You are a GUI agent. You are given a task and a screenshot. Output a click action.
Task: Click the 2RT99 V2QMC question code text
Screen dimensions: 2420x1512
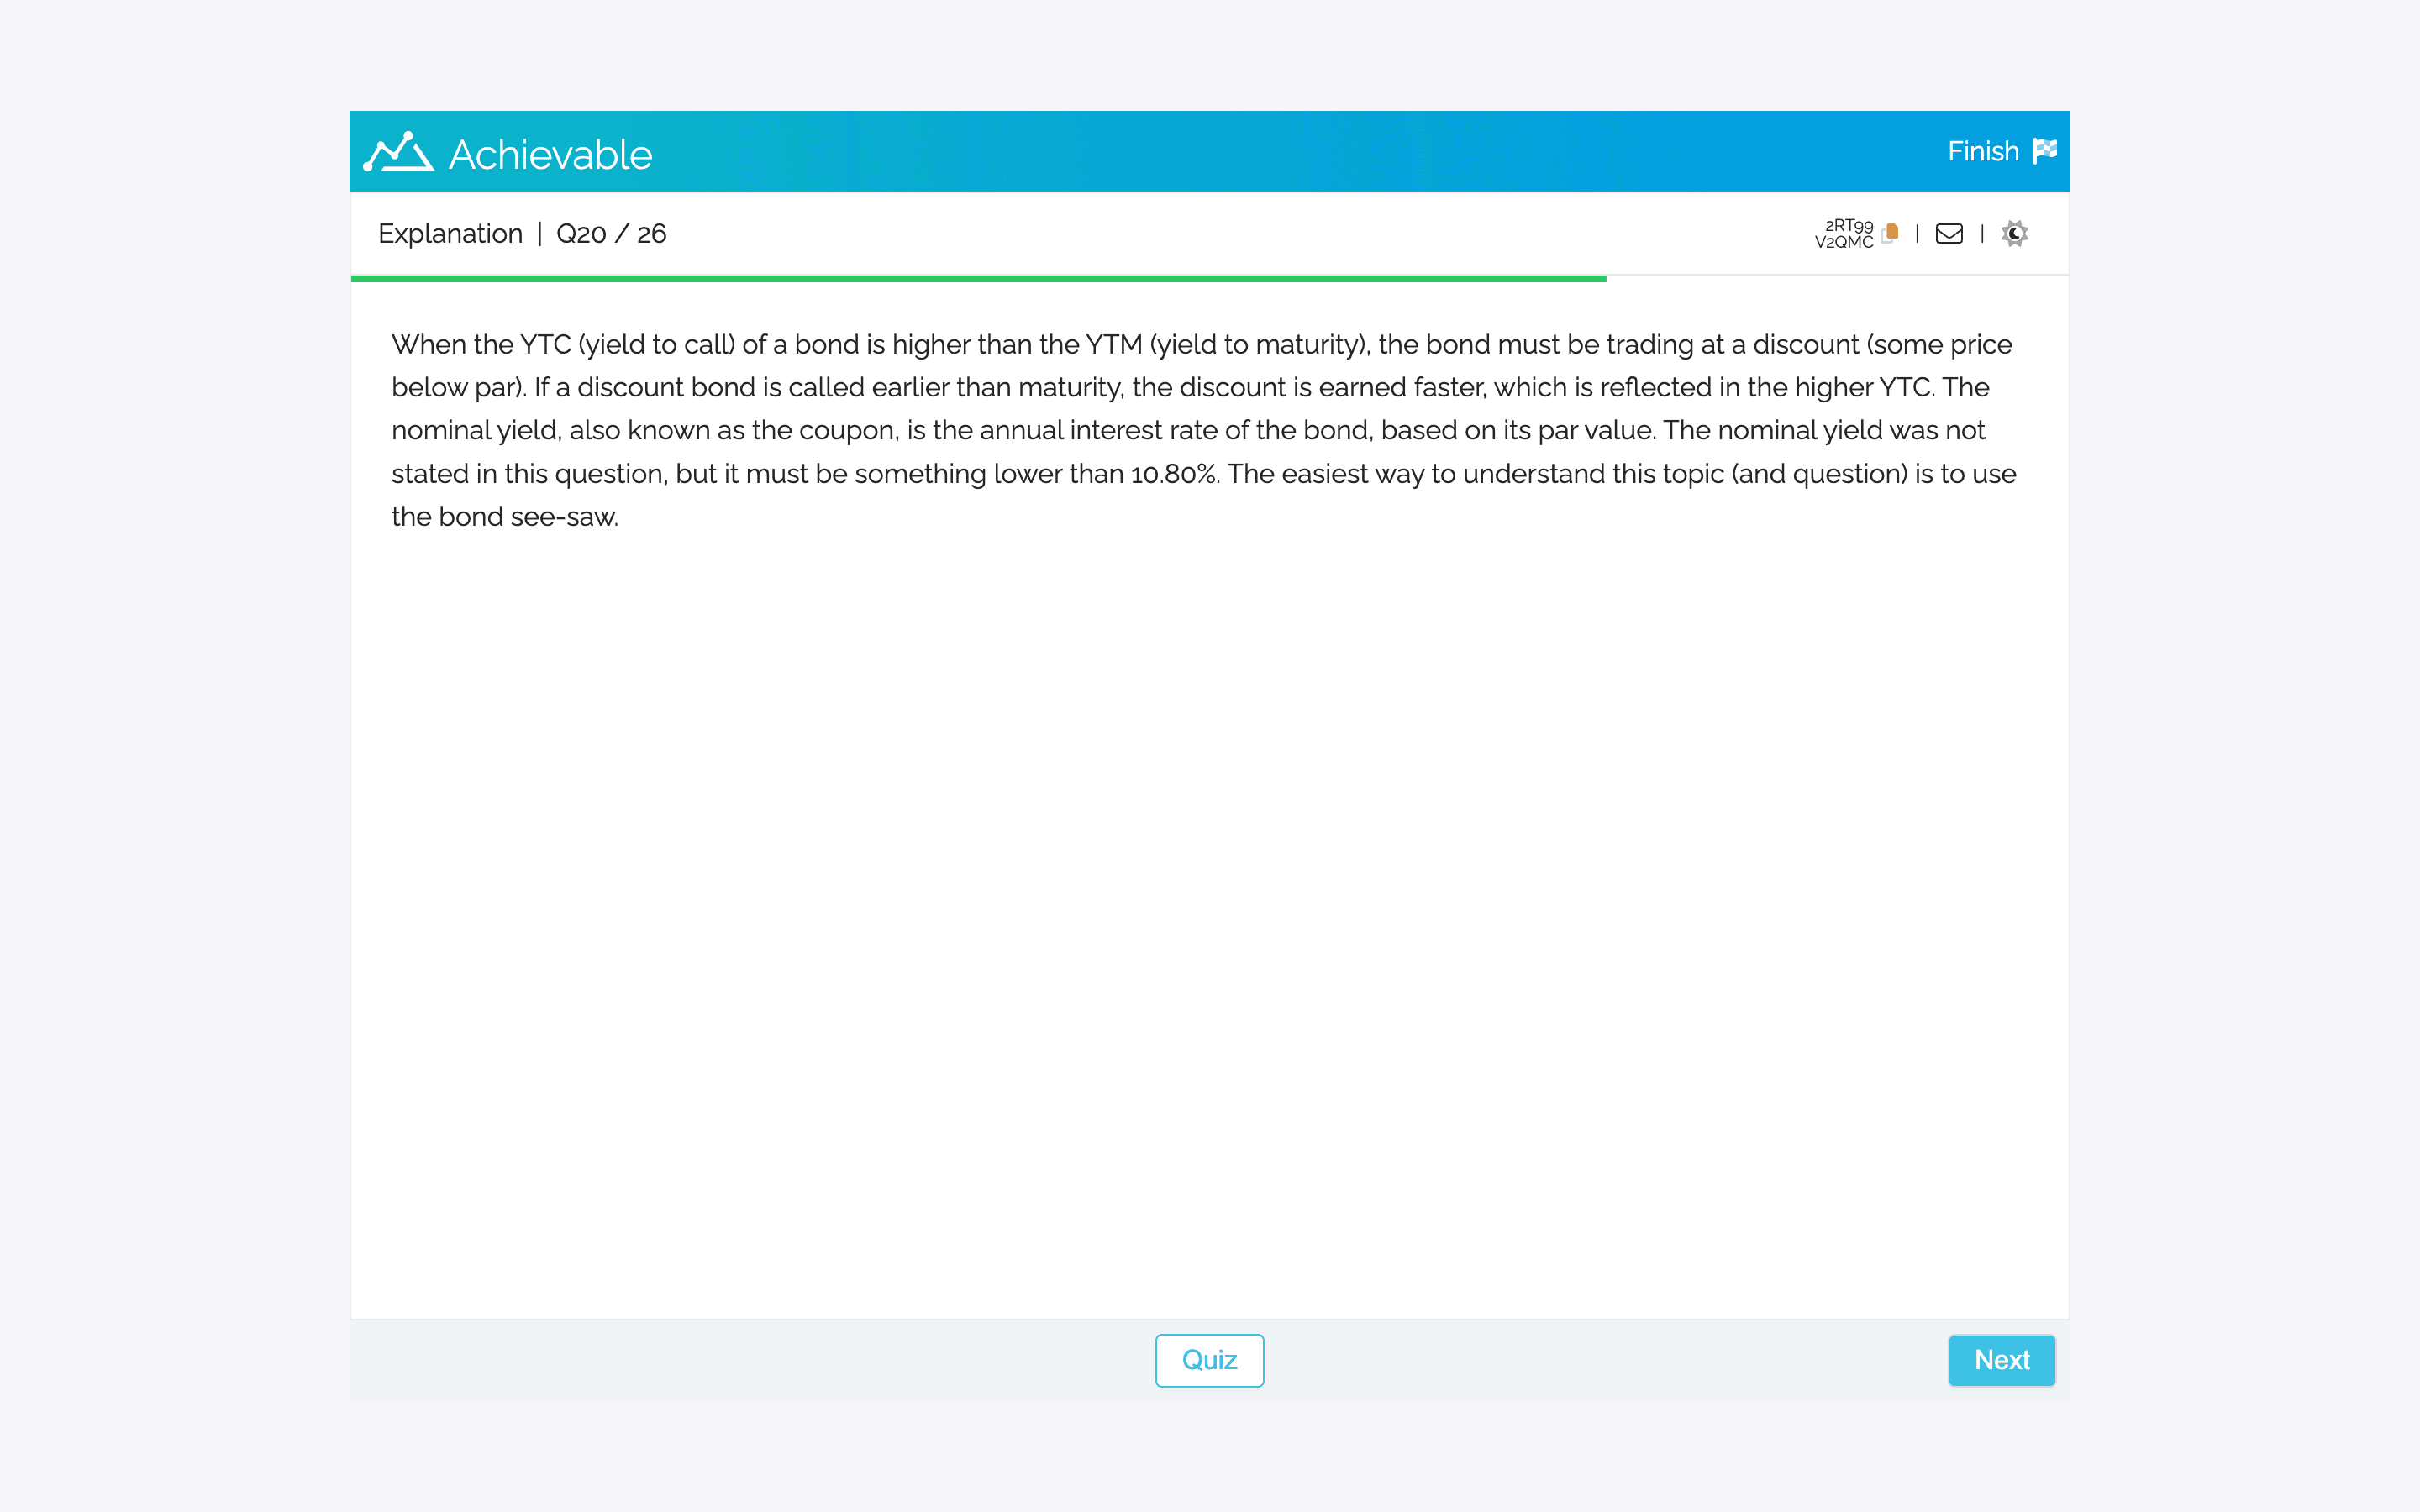(1844, 233)
